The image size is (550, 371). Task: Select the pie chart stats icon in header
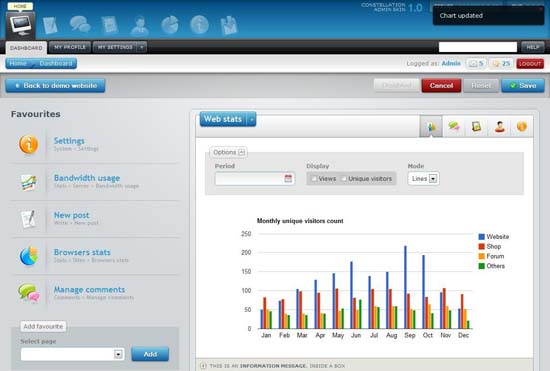(x=170, y=25)
